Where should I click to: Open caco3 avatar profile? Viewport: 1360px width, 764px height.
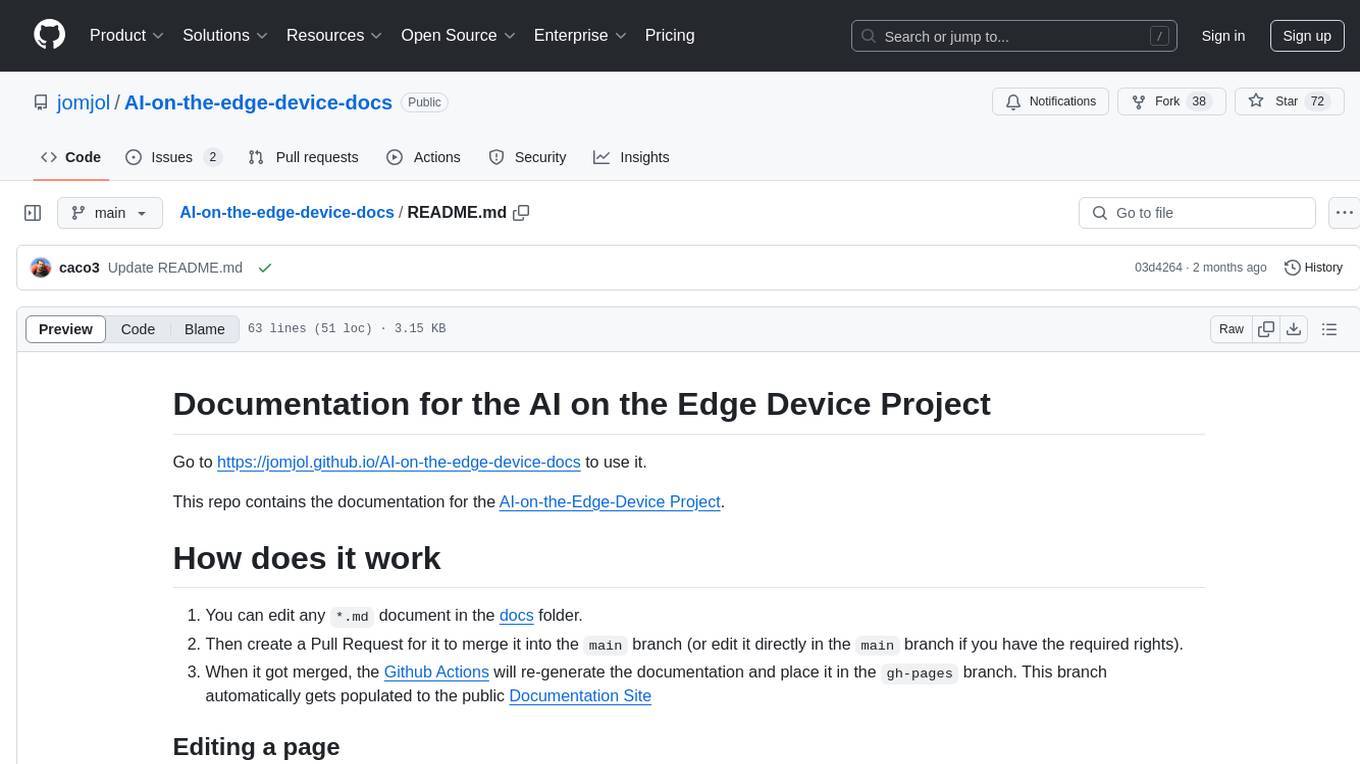(41, 268)
